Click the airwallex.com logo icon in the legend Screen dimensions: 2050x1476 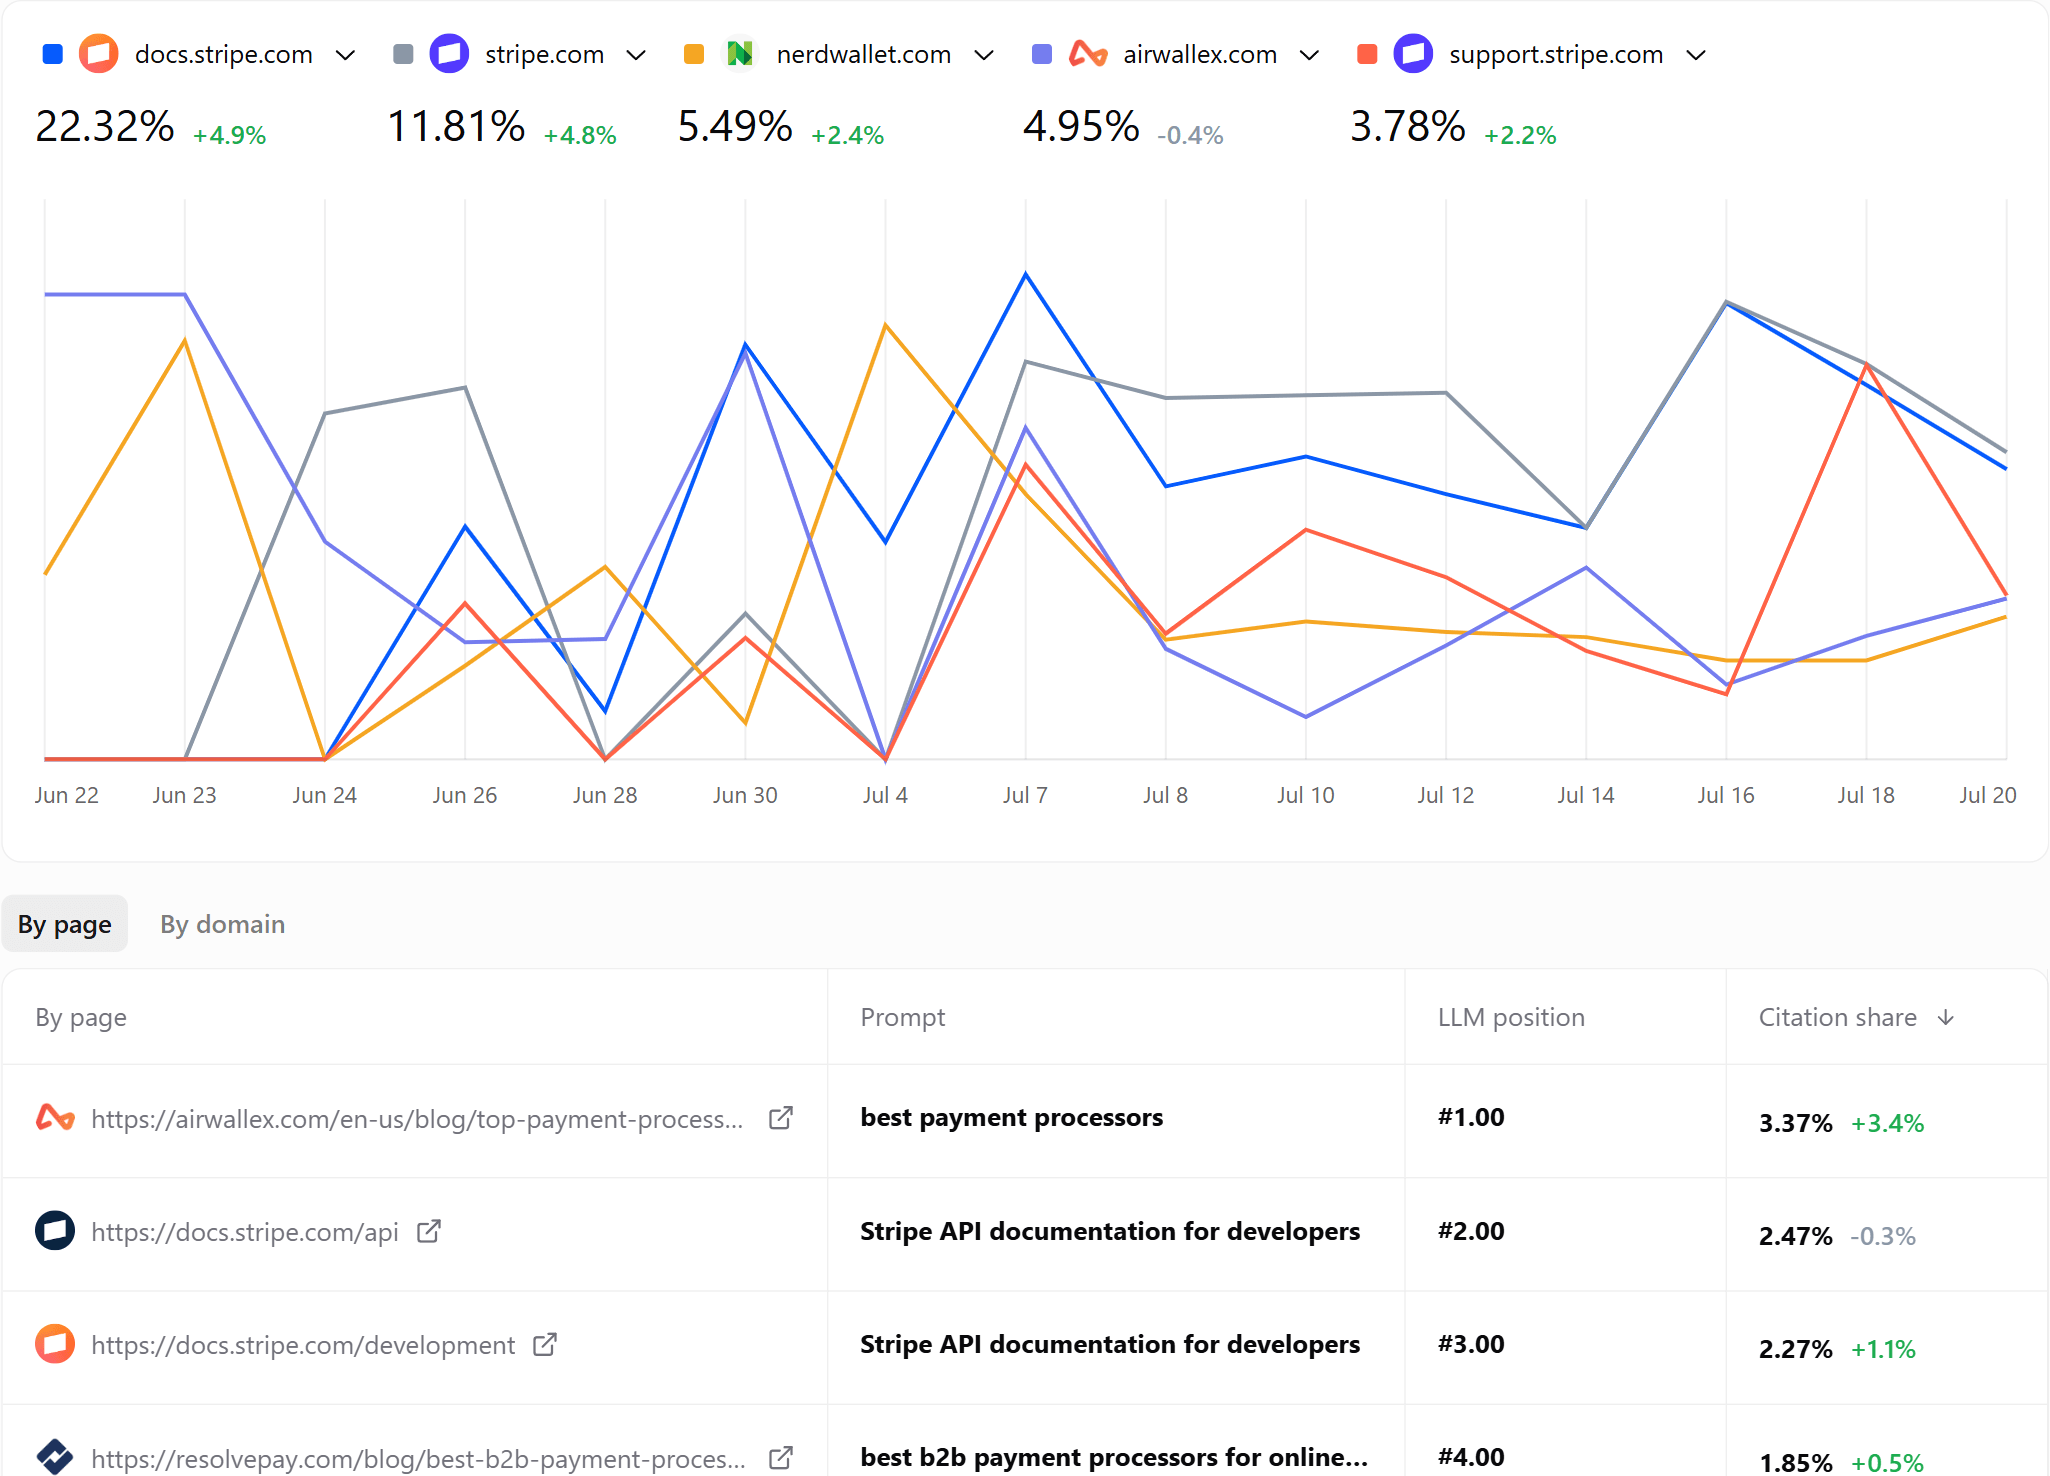coord(1088,54)
